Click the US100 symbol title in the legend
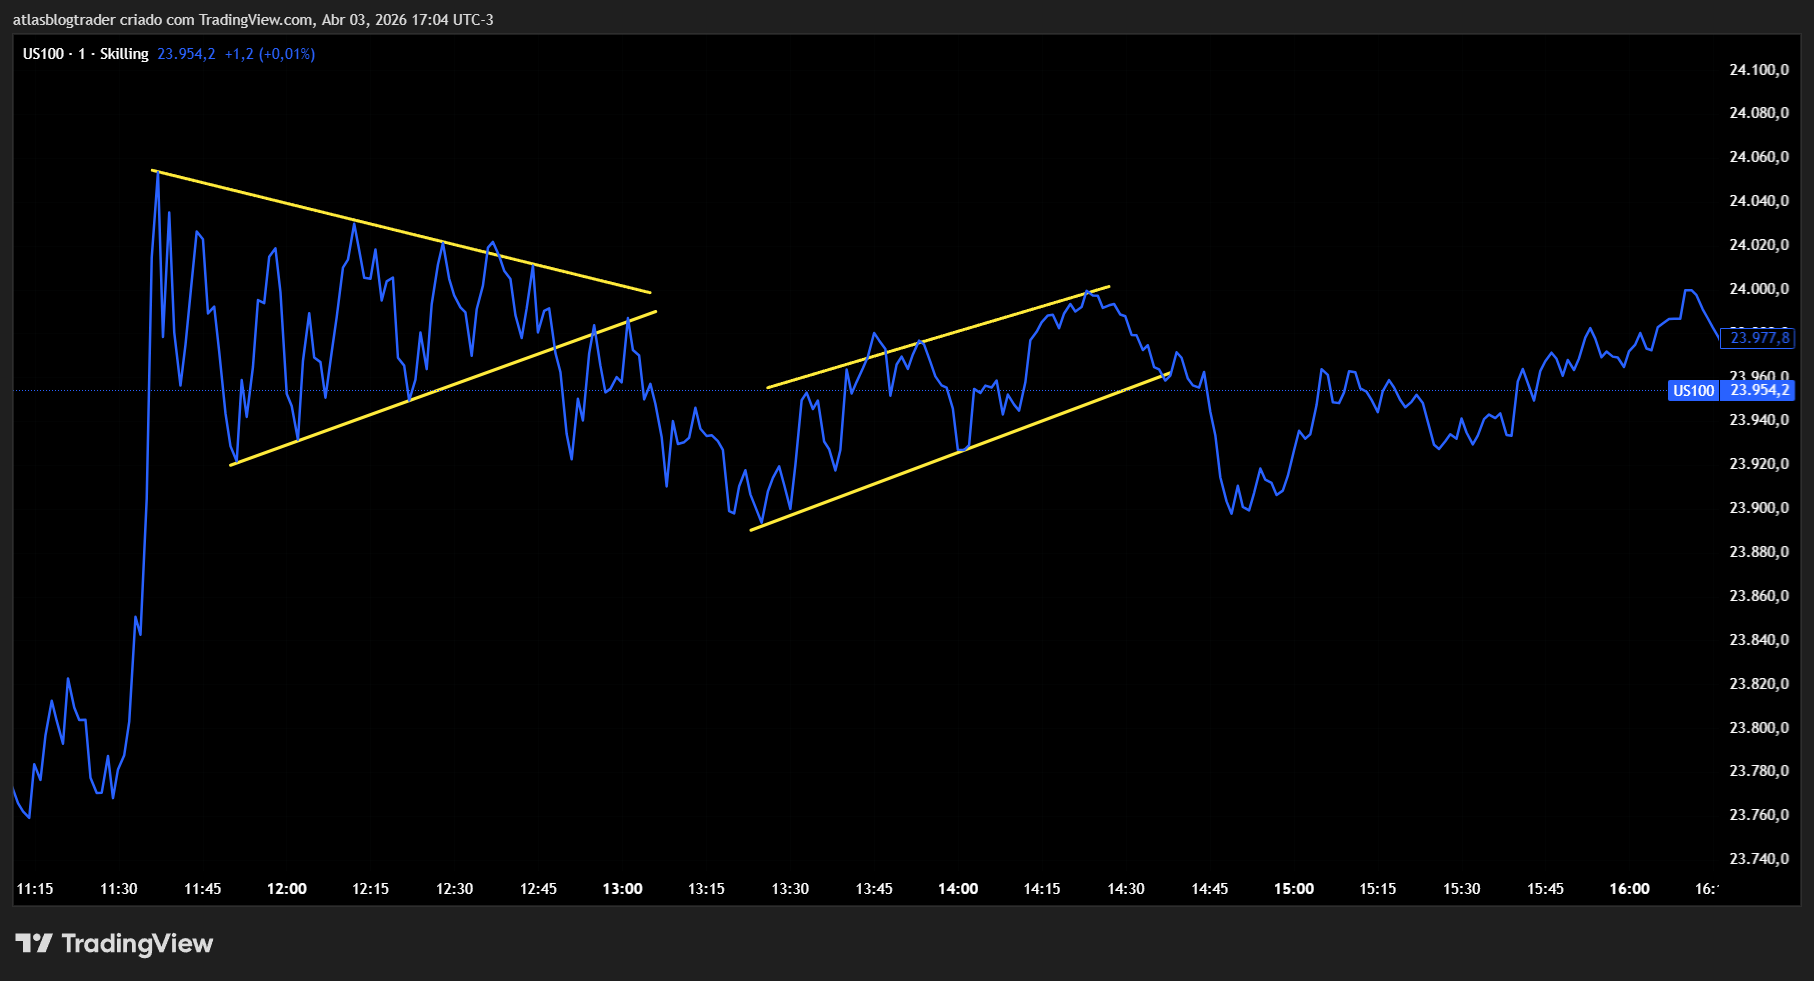The width and height of the screenshot is (1814, 981). 43,54
